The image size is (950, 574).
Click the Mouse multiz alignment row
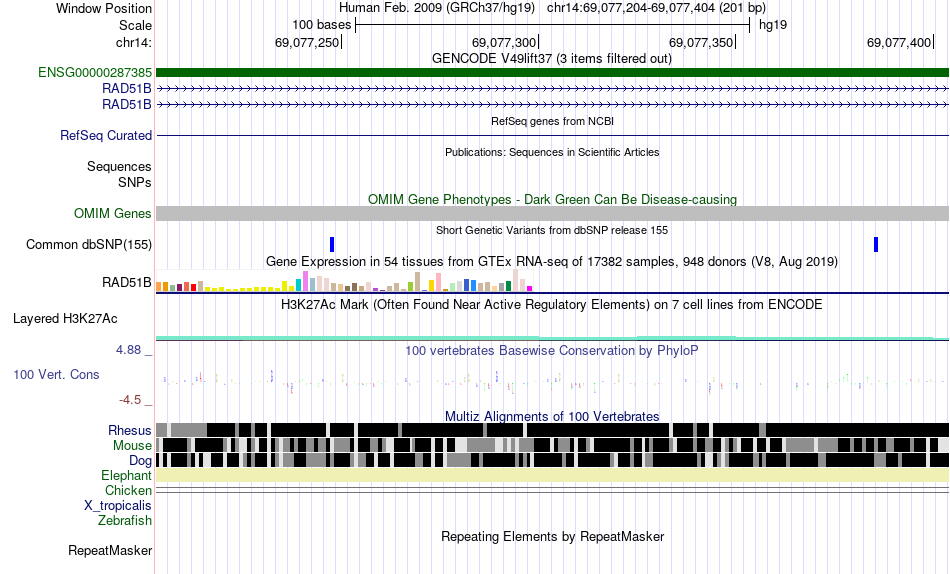(x=553, y=445)
